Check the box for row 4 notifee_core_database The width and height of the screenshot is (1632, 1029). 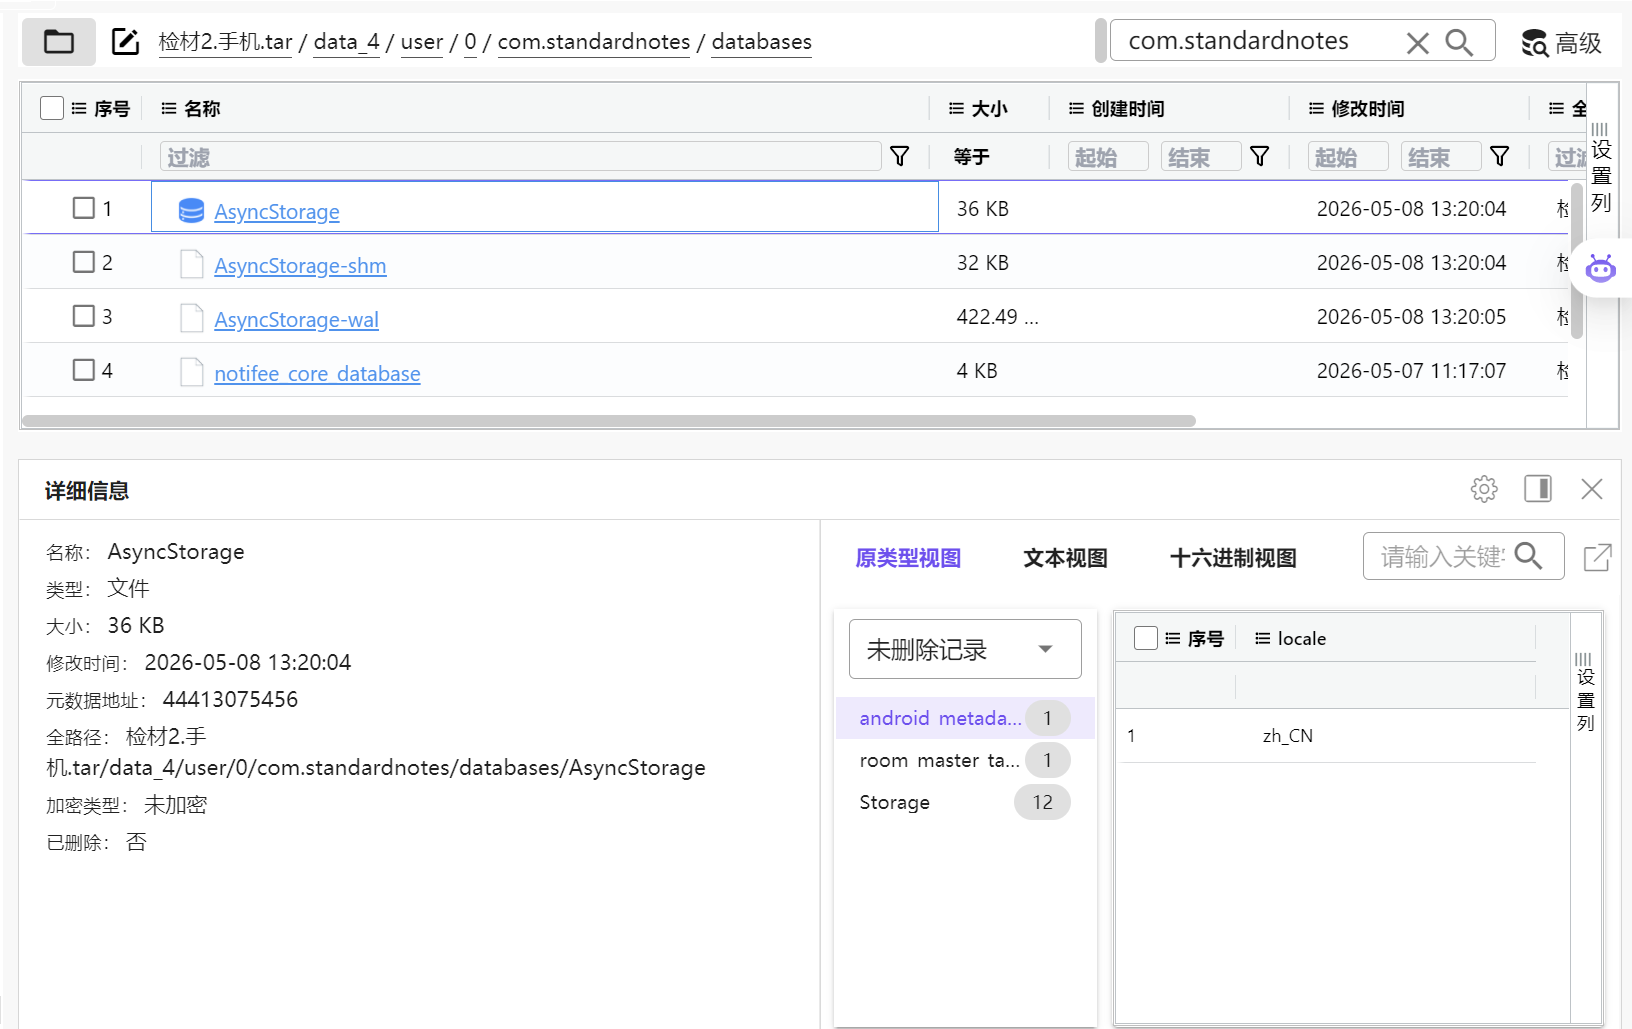(84, 370)
